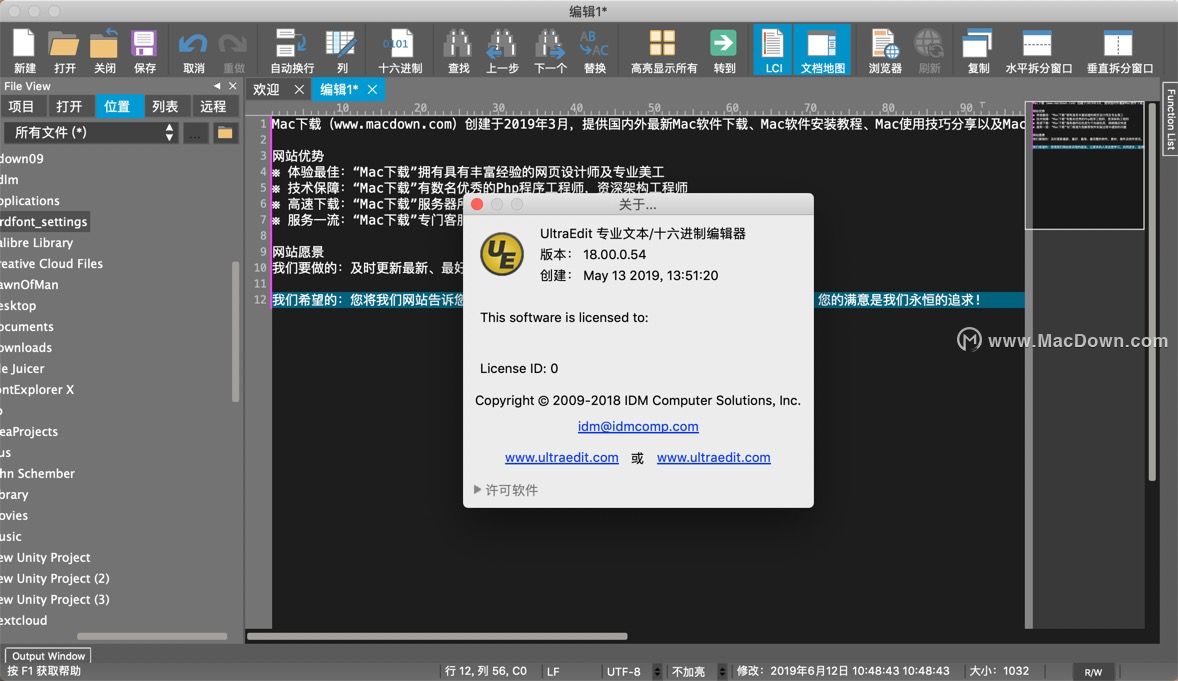This screenshot has height=681, width=1178.
Task: Click the column ruler at mark 50
Action: pos(654,107)
